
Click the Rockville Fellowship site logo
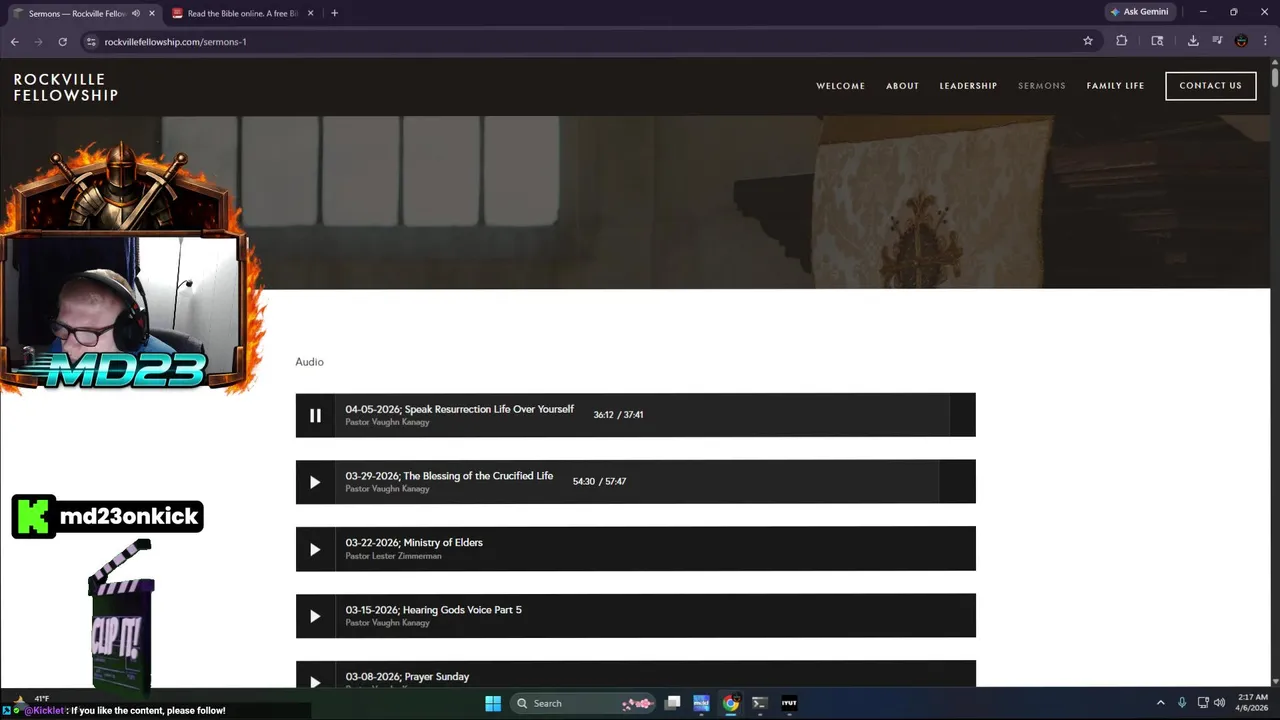(66, 87)
